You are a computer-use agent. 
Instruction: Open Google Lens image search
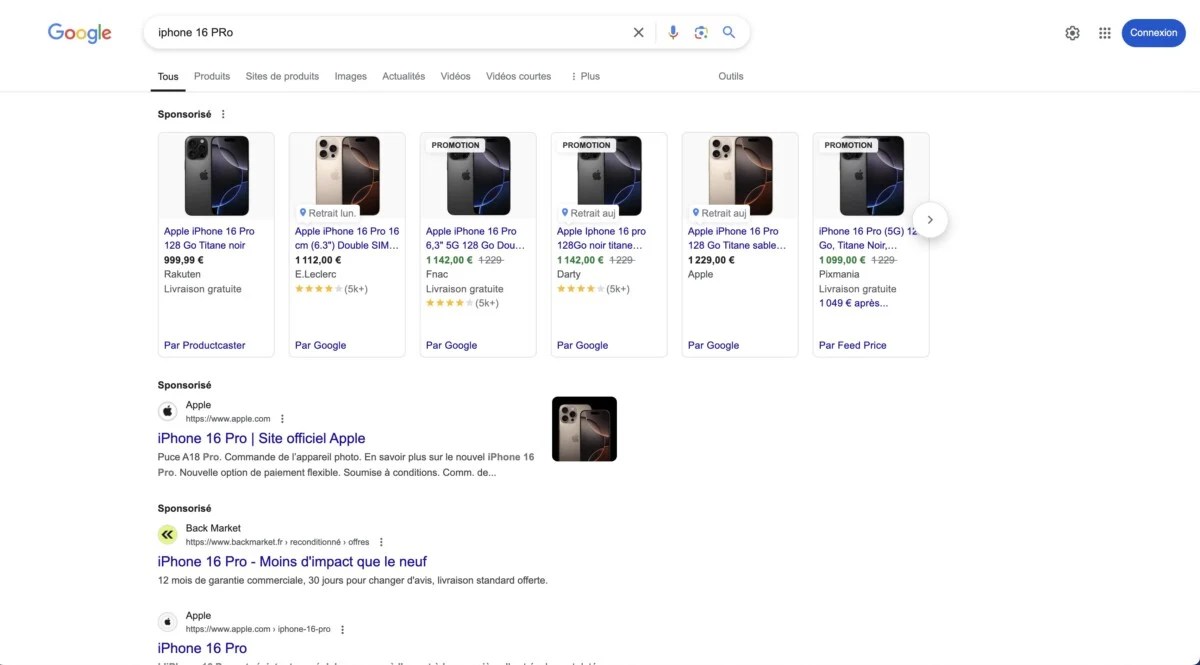(701, 33)
